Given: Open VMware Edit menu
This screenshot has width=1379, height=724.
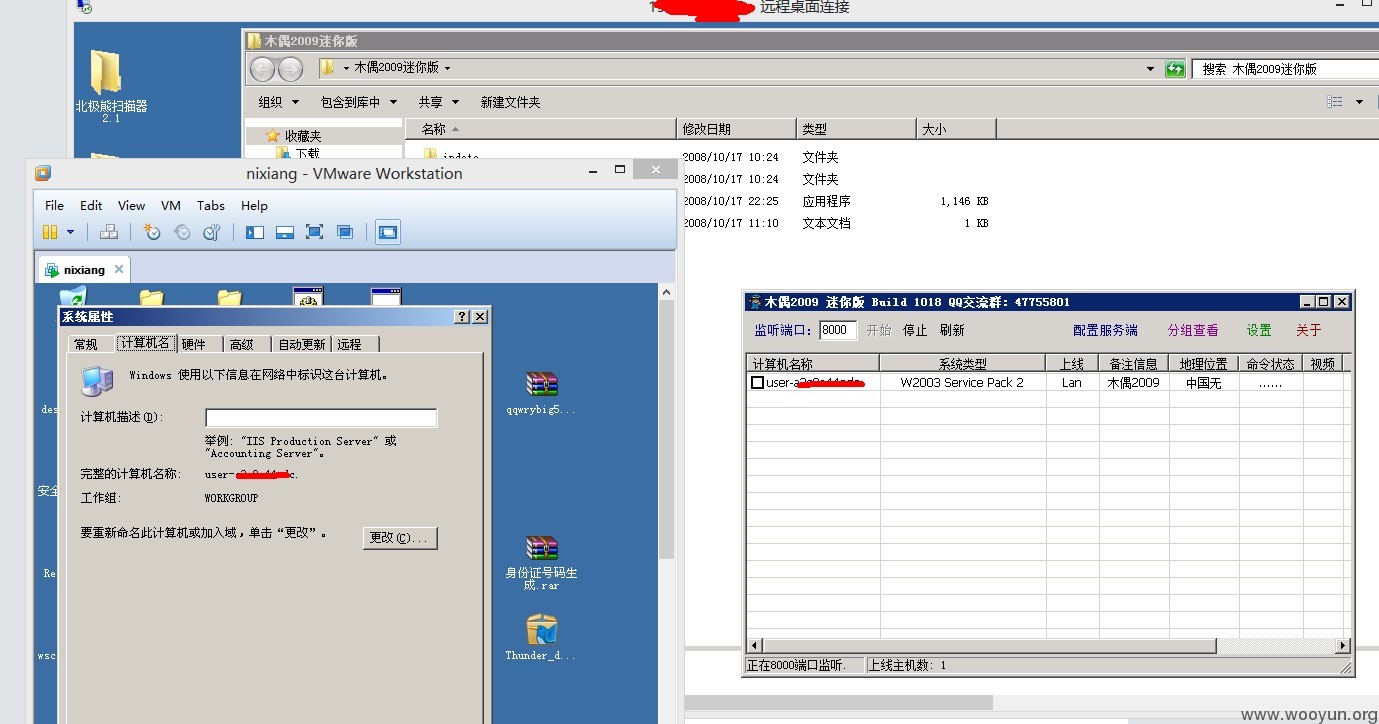Looking at the screenshot, I should (91, 205).
